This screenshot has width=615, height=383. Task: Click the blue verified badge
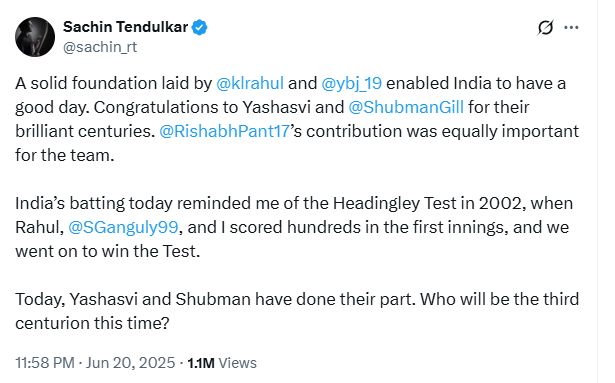tap(200, 27)
